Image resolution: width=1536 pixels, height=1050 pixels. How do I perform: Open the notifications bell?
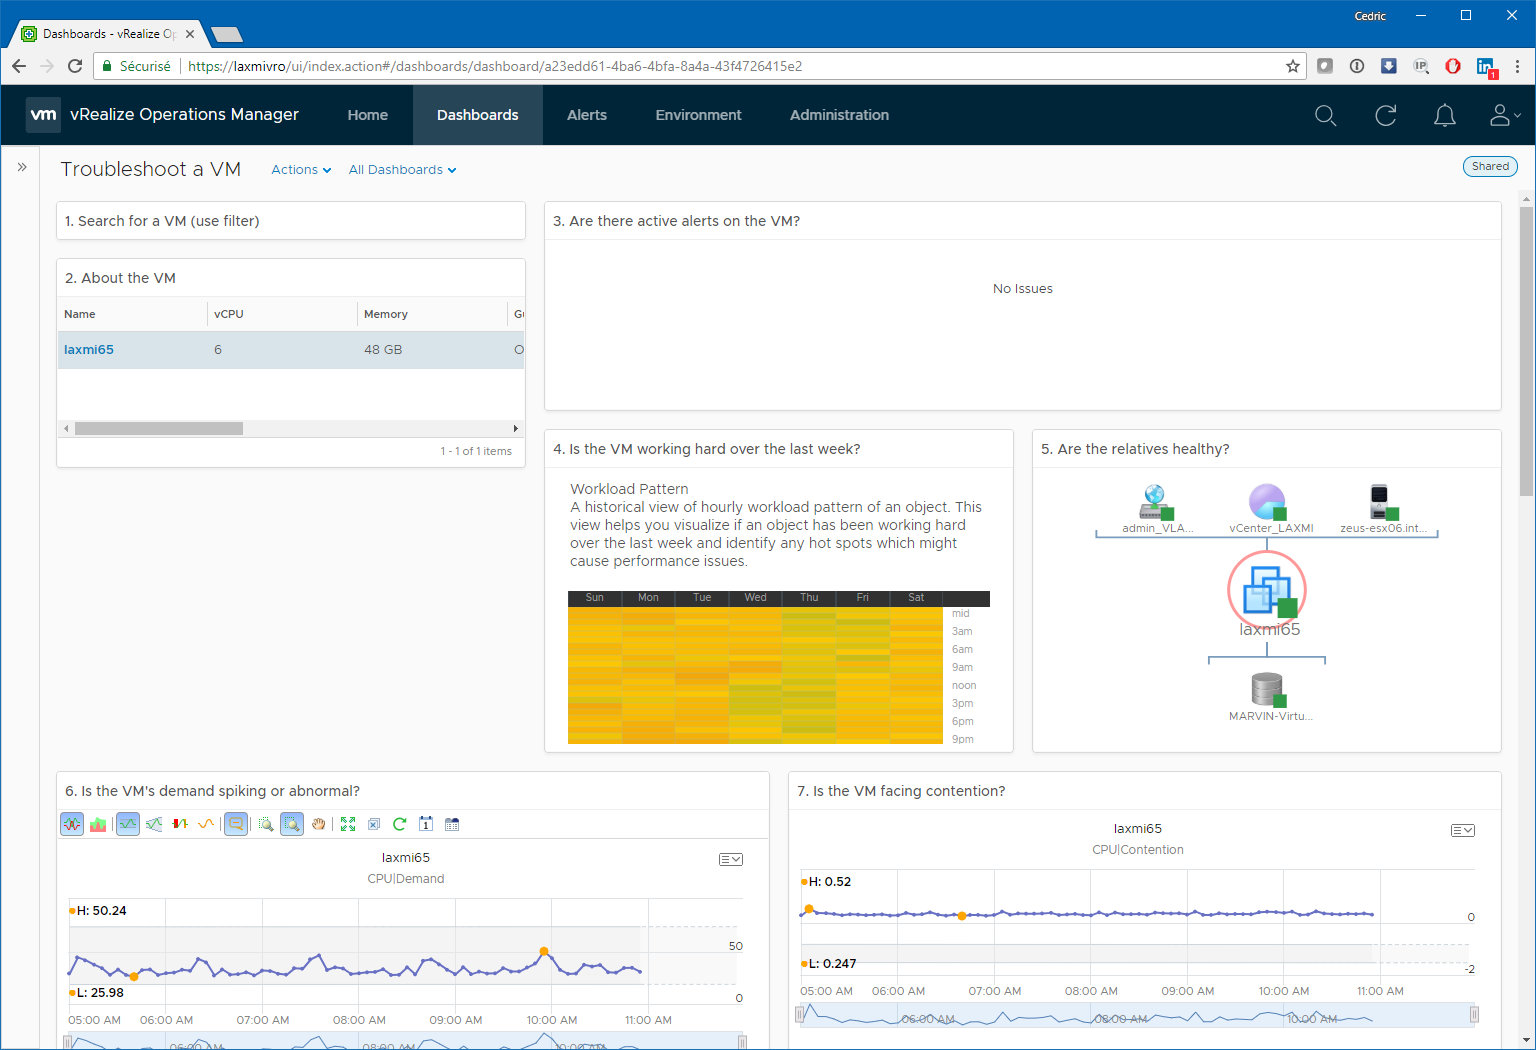point(1444,115)
